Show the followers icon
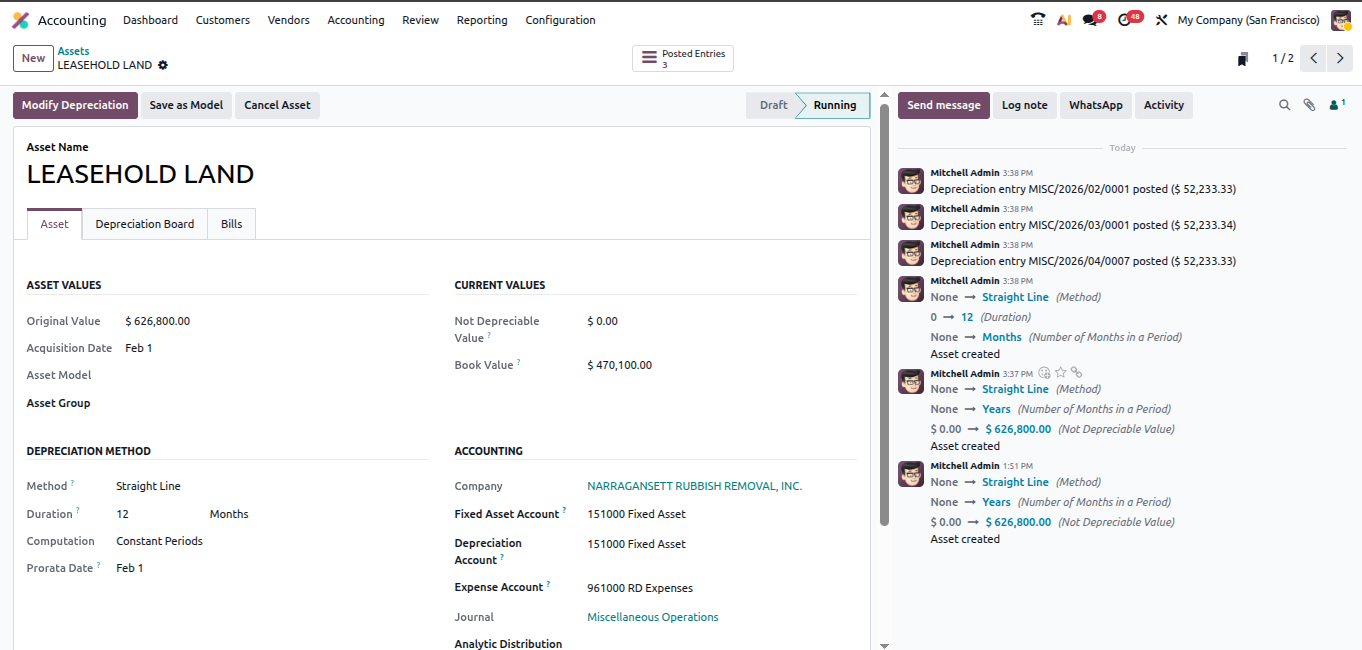 [x=1337, y=104]
